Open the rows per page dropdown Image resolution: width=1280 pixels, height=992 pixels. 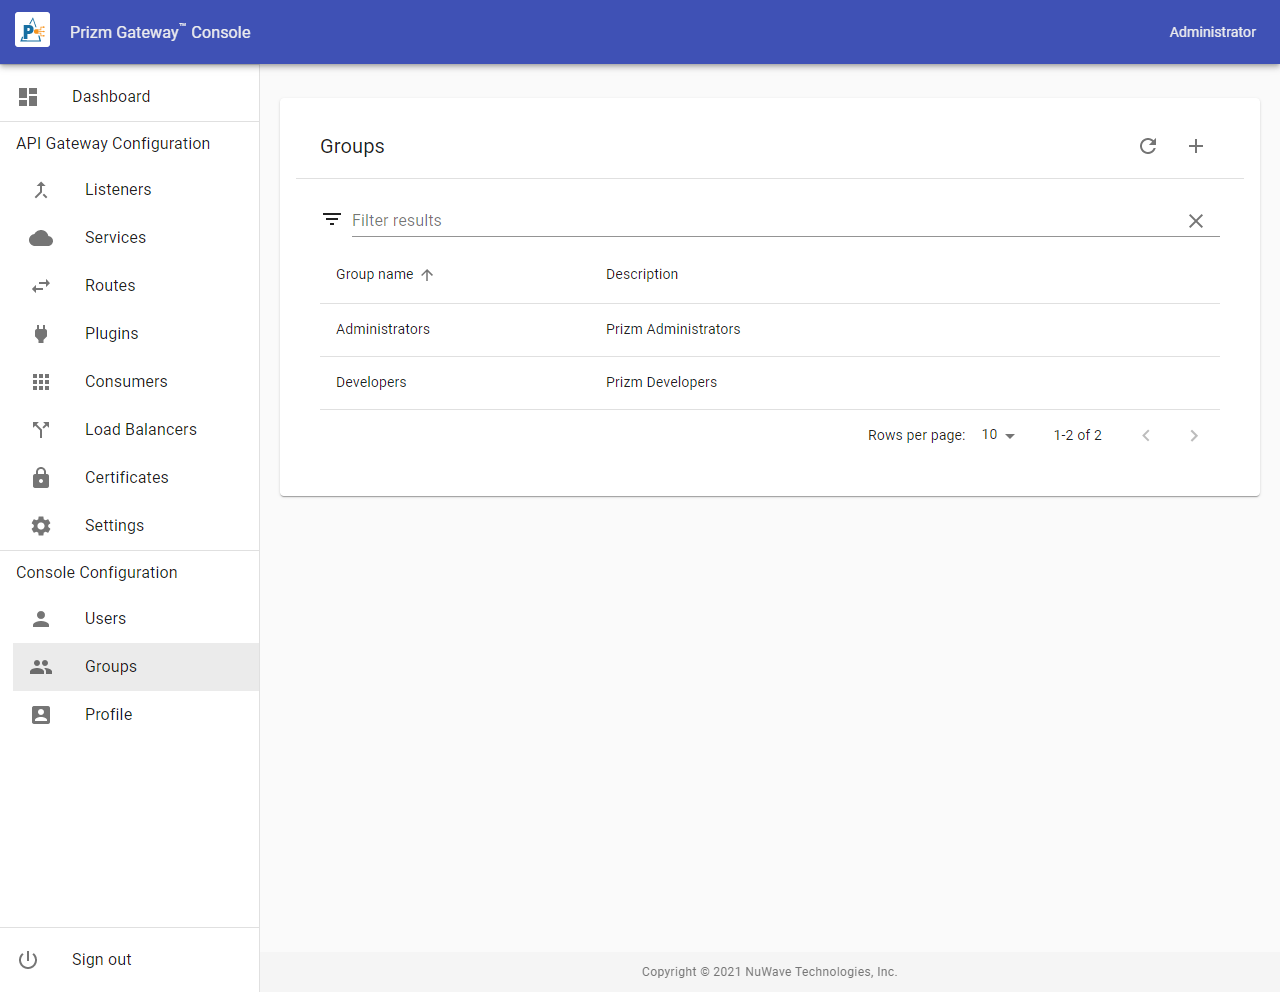pyautogui.click(x=998, y=435)
